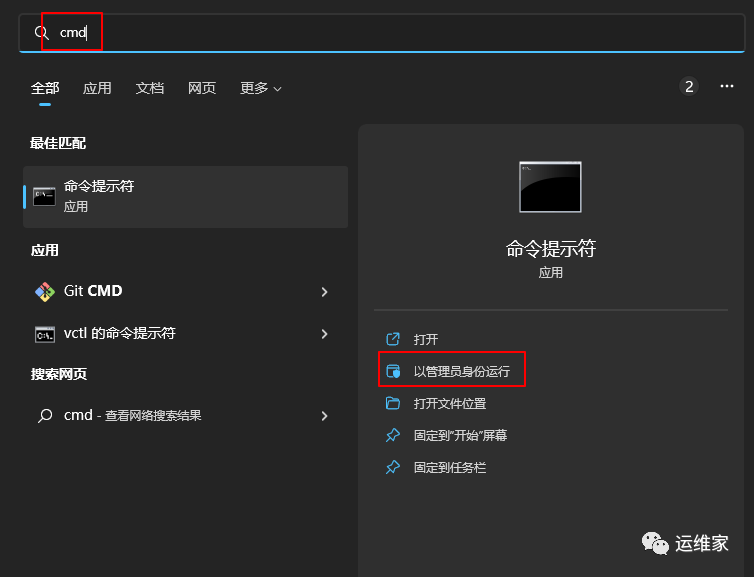Image resolution: width=754 pixels, height=577 pixels.
Task: Click the 以管理员身份运行 shield icon
Action: pyautogui.click(x=393, y=371)
